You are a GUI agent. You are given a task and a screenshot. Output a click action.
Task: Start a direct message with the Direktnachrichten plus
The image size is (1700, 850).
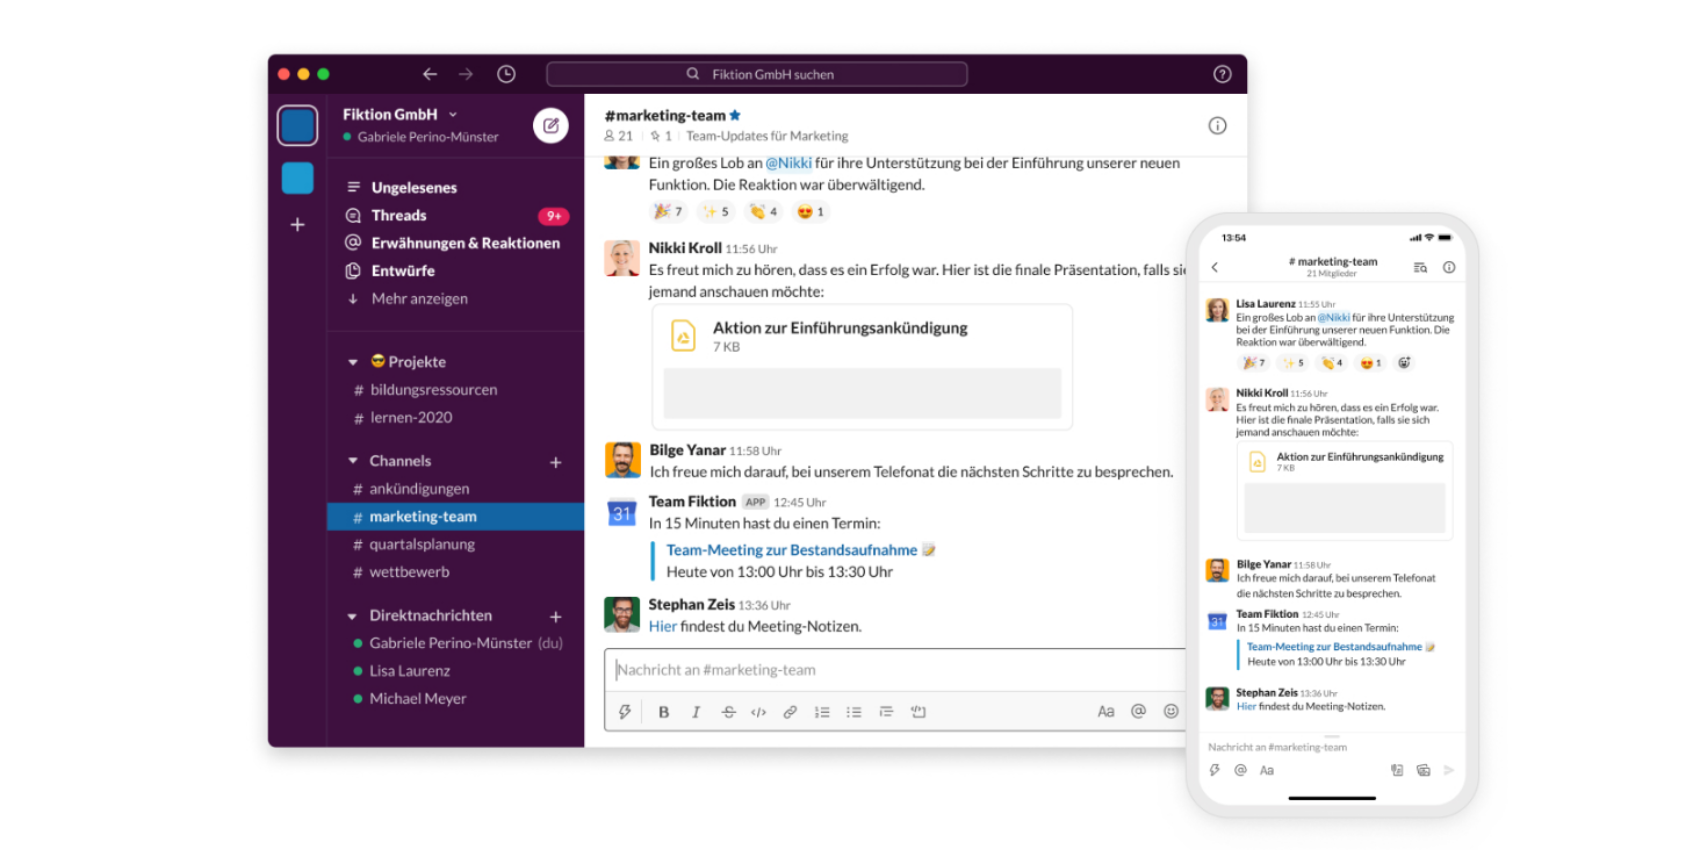pyautogui.click(x=556, y=617)
